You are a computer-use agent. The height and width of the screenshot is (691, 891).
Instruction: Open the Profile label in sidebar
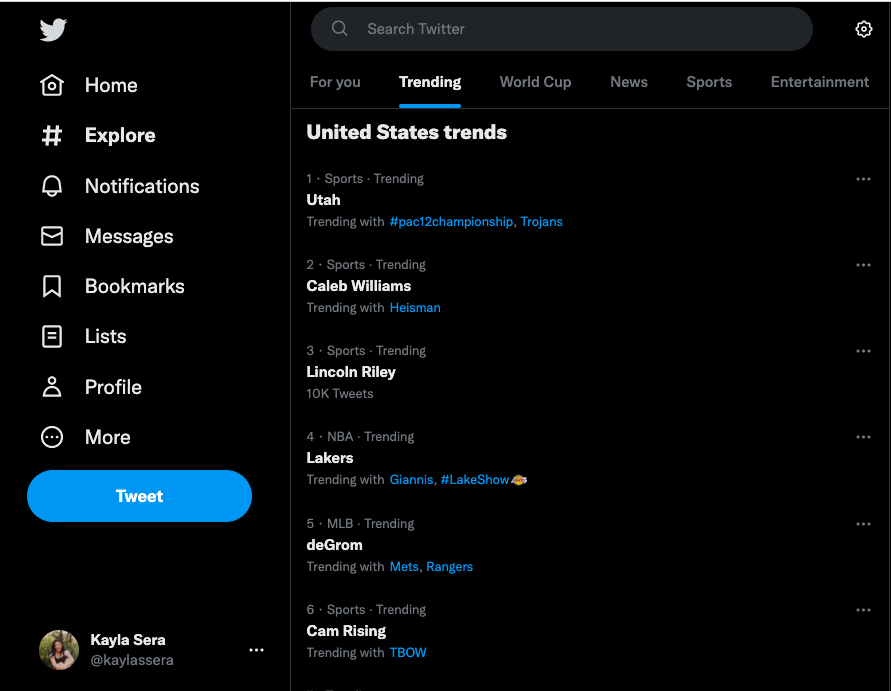[x=113, y=387]
